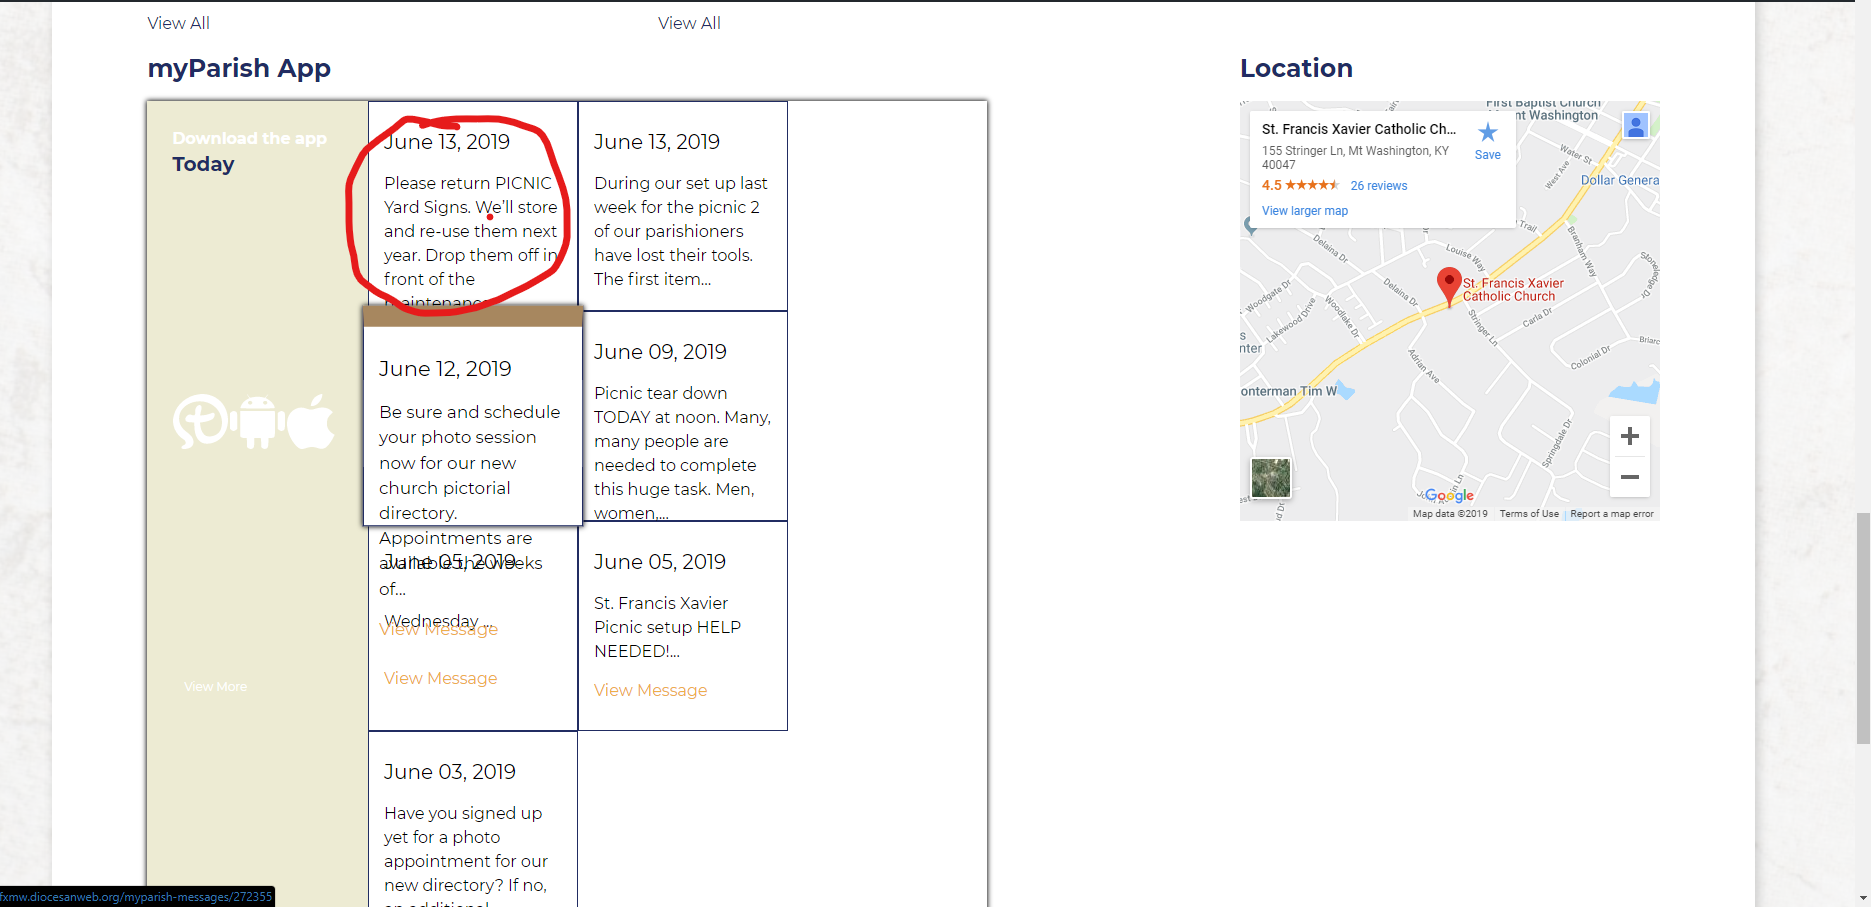
Task: Click View More in the app panel
Action: pyautogui.click(x=215, y=687)
